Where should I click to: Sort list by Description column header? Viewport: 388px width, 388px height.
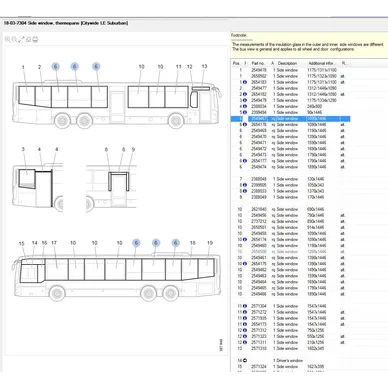pos(287,63)
